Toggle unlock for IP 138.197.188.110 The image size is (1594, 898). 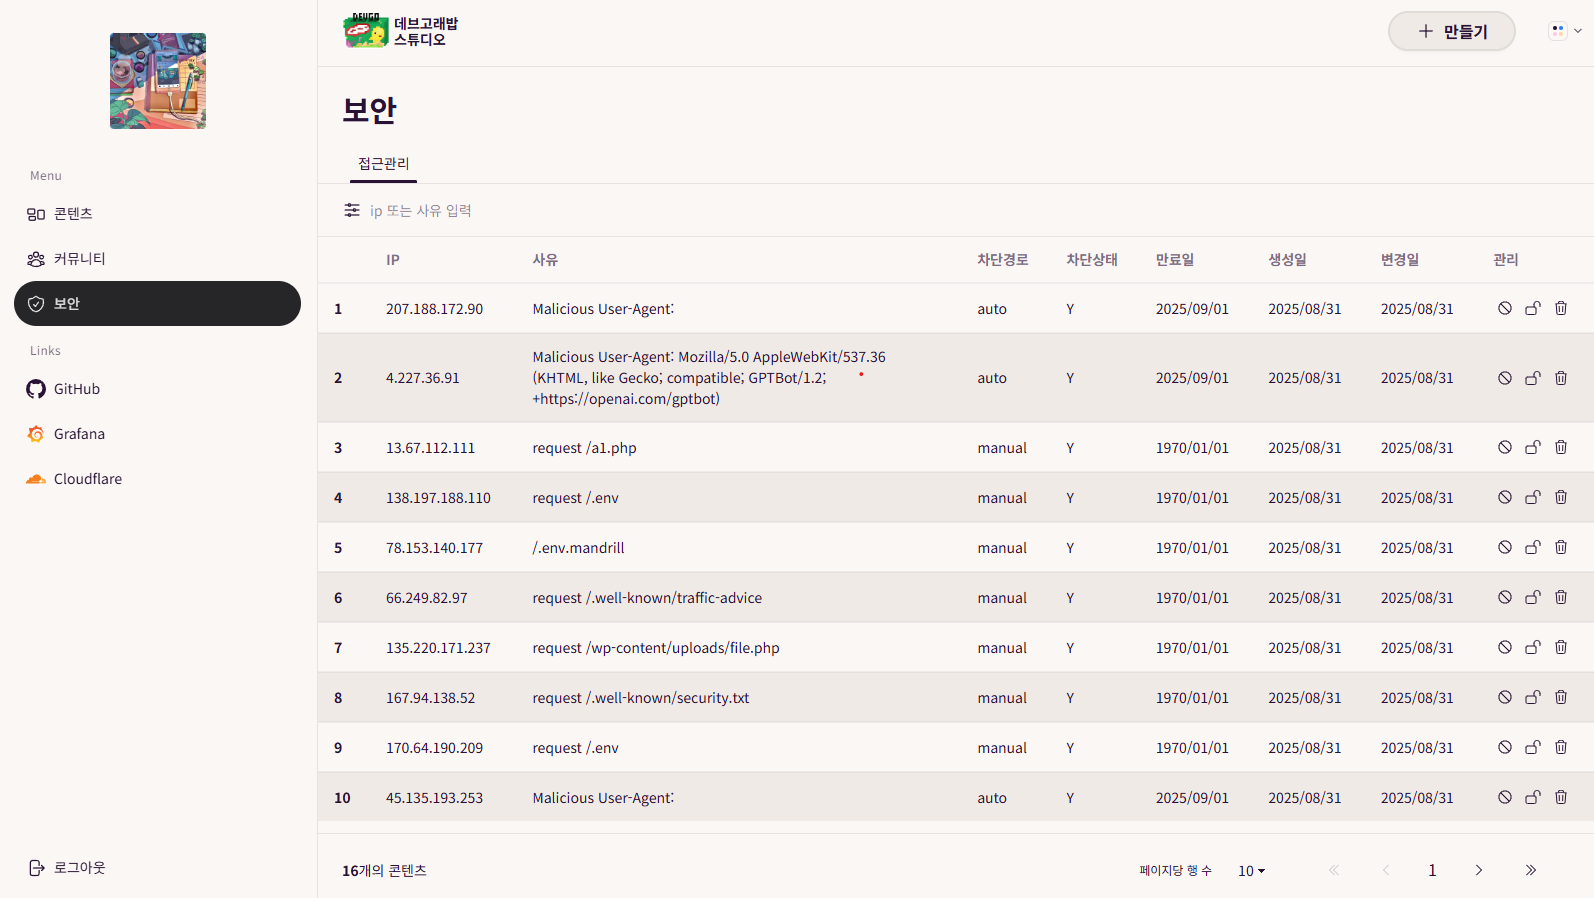tap(1532, 497)
